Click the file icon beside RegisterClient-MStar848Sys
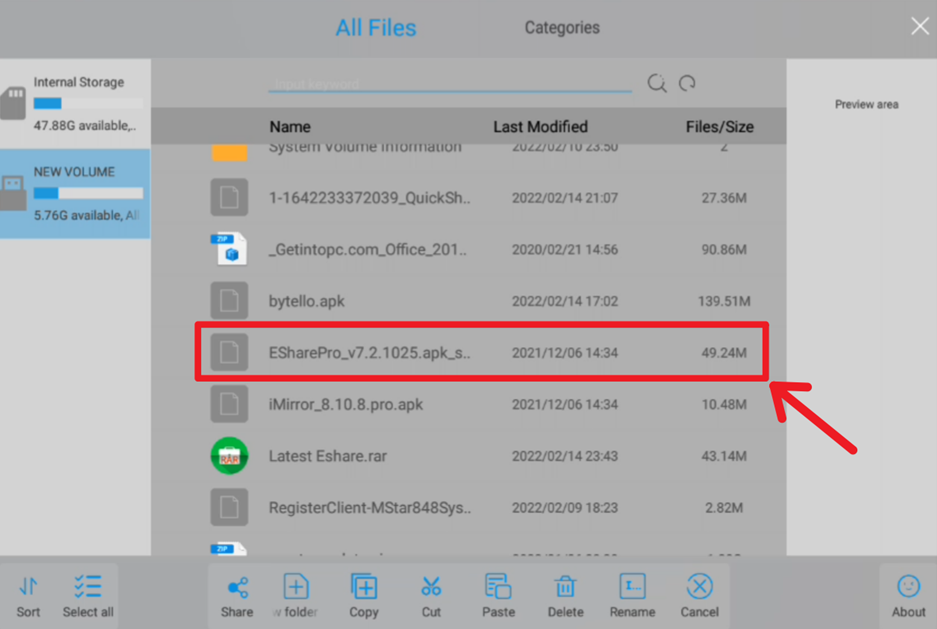Viewport: 937px width, 629px height. tap(229, 507)
